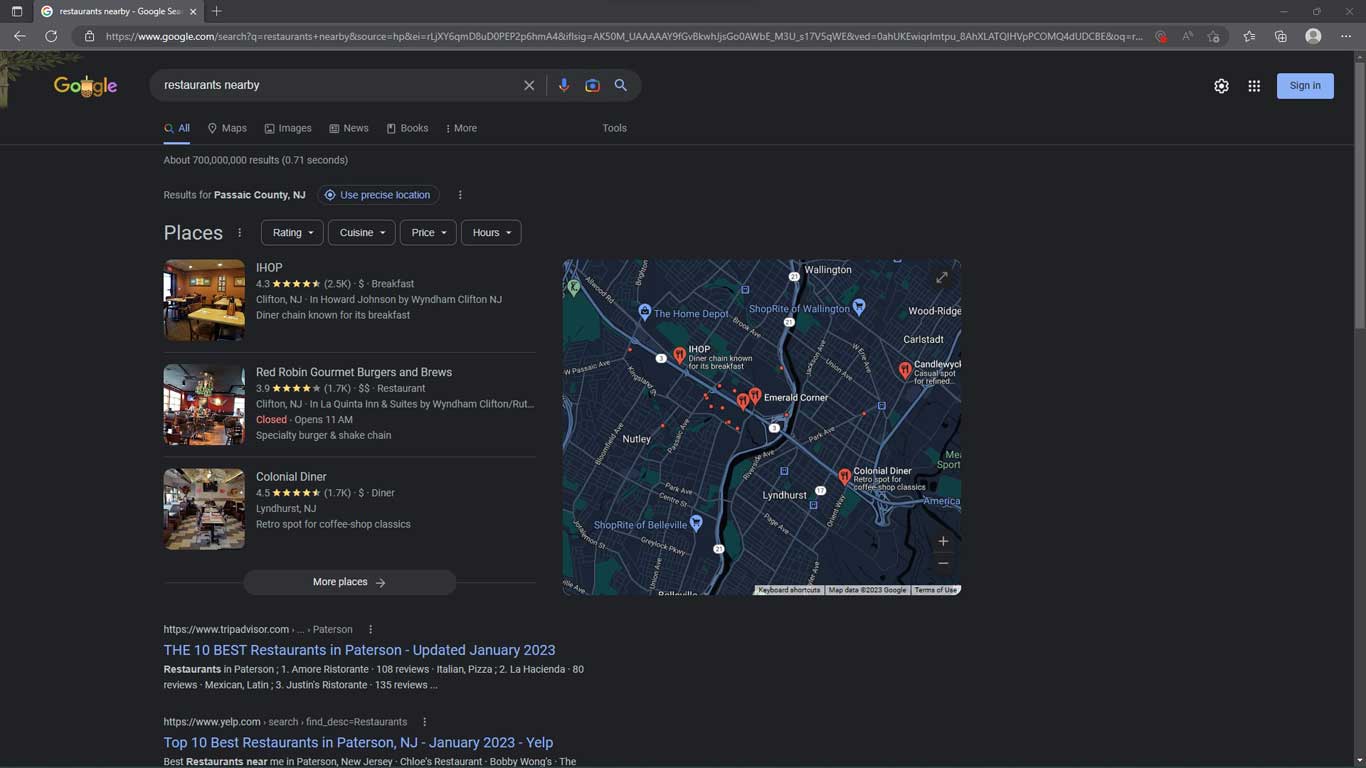The width and height of the screenshot is (1366, 768).
Task: Click ShopRite of Belleville marker
Action: point(696,523)
